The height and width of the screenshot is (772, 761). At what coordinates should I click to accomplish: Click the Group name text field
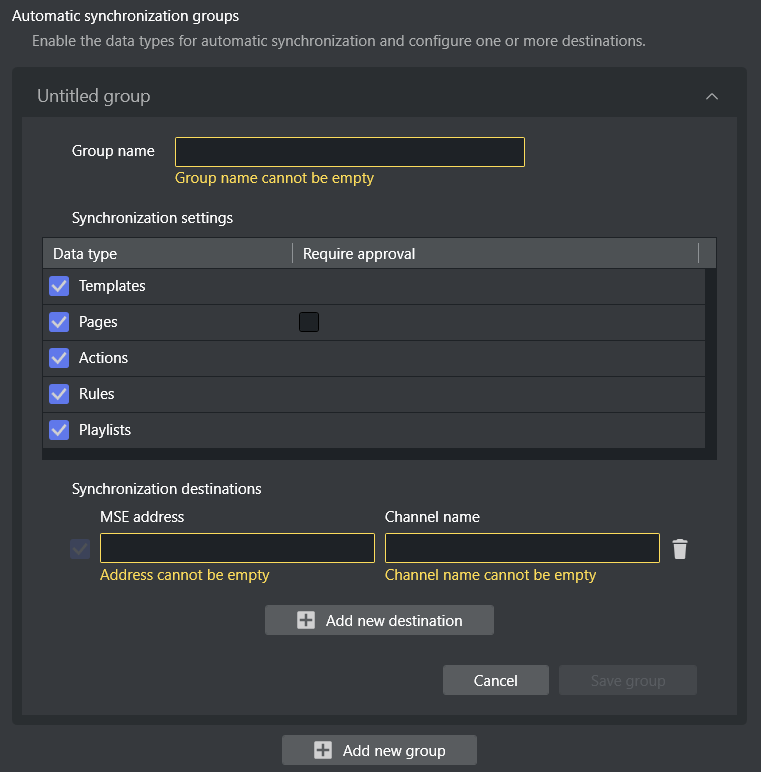tap(349, 152)
